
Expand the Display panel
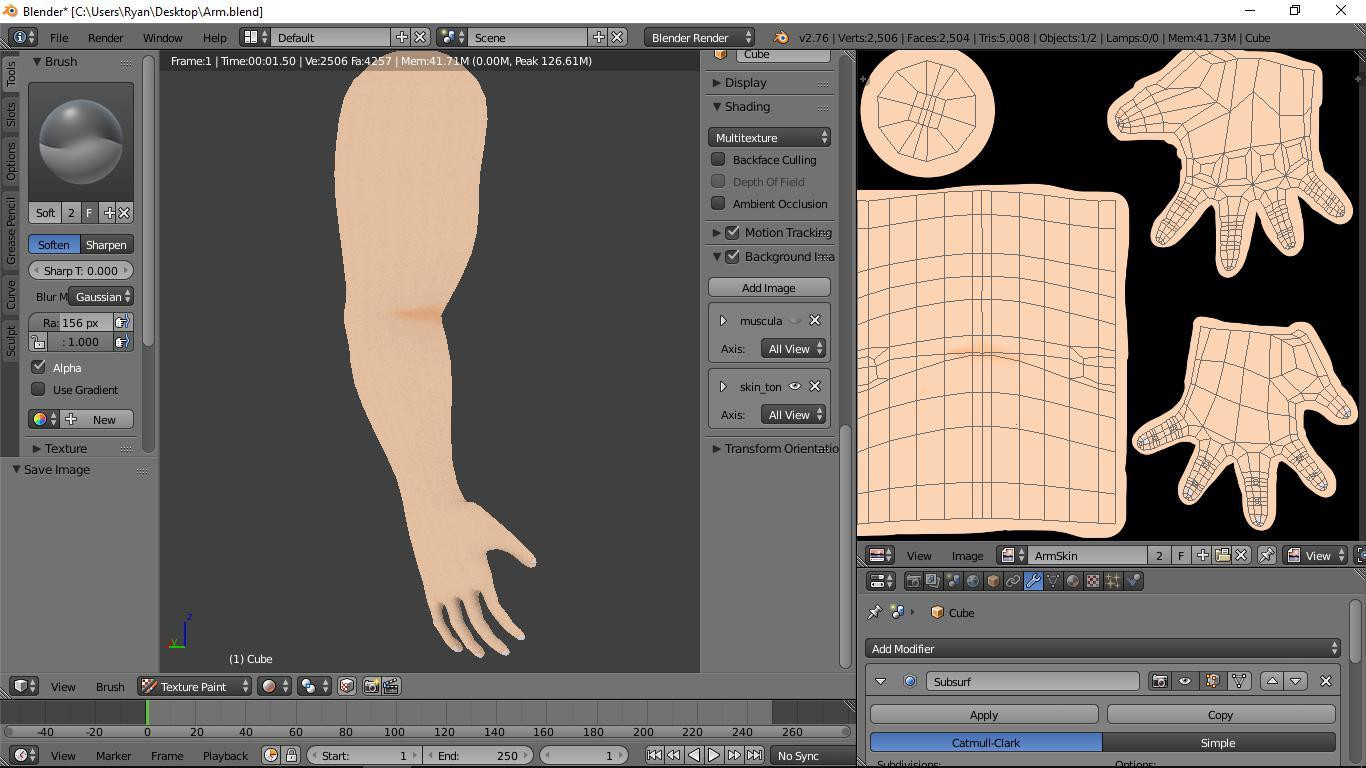(x=745, y=83)
